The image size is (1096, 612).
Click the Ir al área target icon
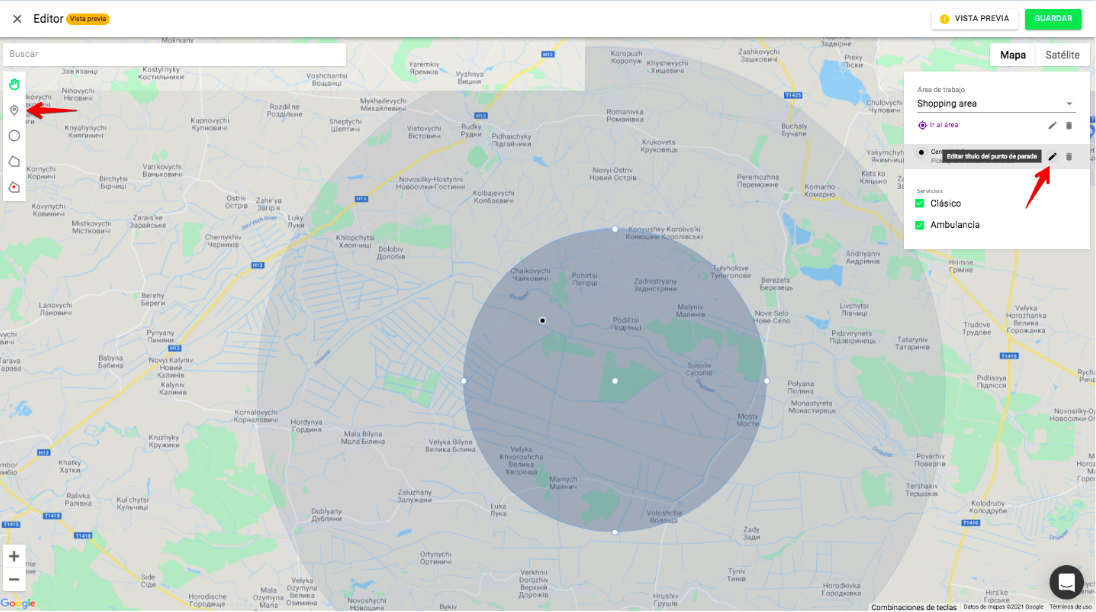coord(922,125)
